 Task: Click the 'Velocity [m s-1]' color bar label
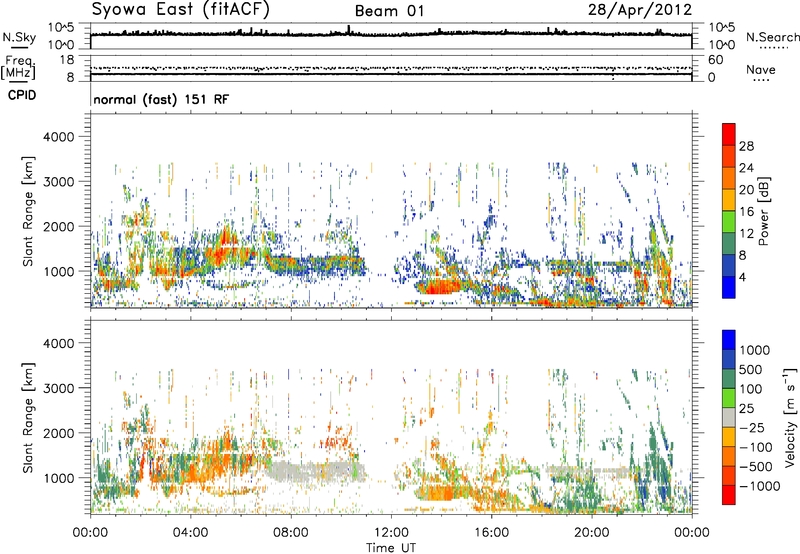[x=790, y=417]
